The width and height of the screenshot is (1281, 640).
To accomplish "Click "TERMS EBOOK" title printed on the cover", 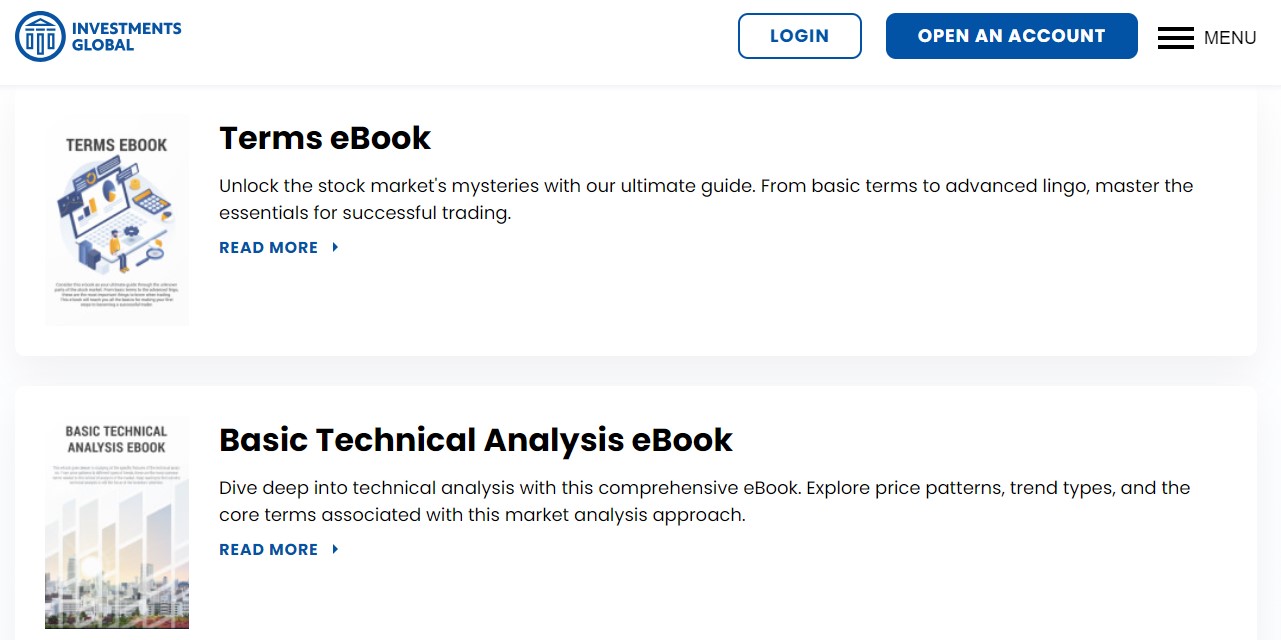I will click(x=117, y=145).
